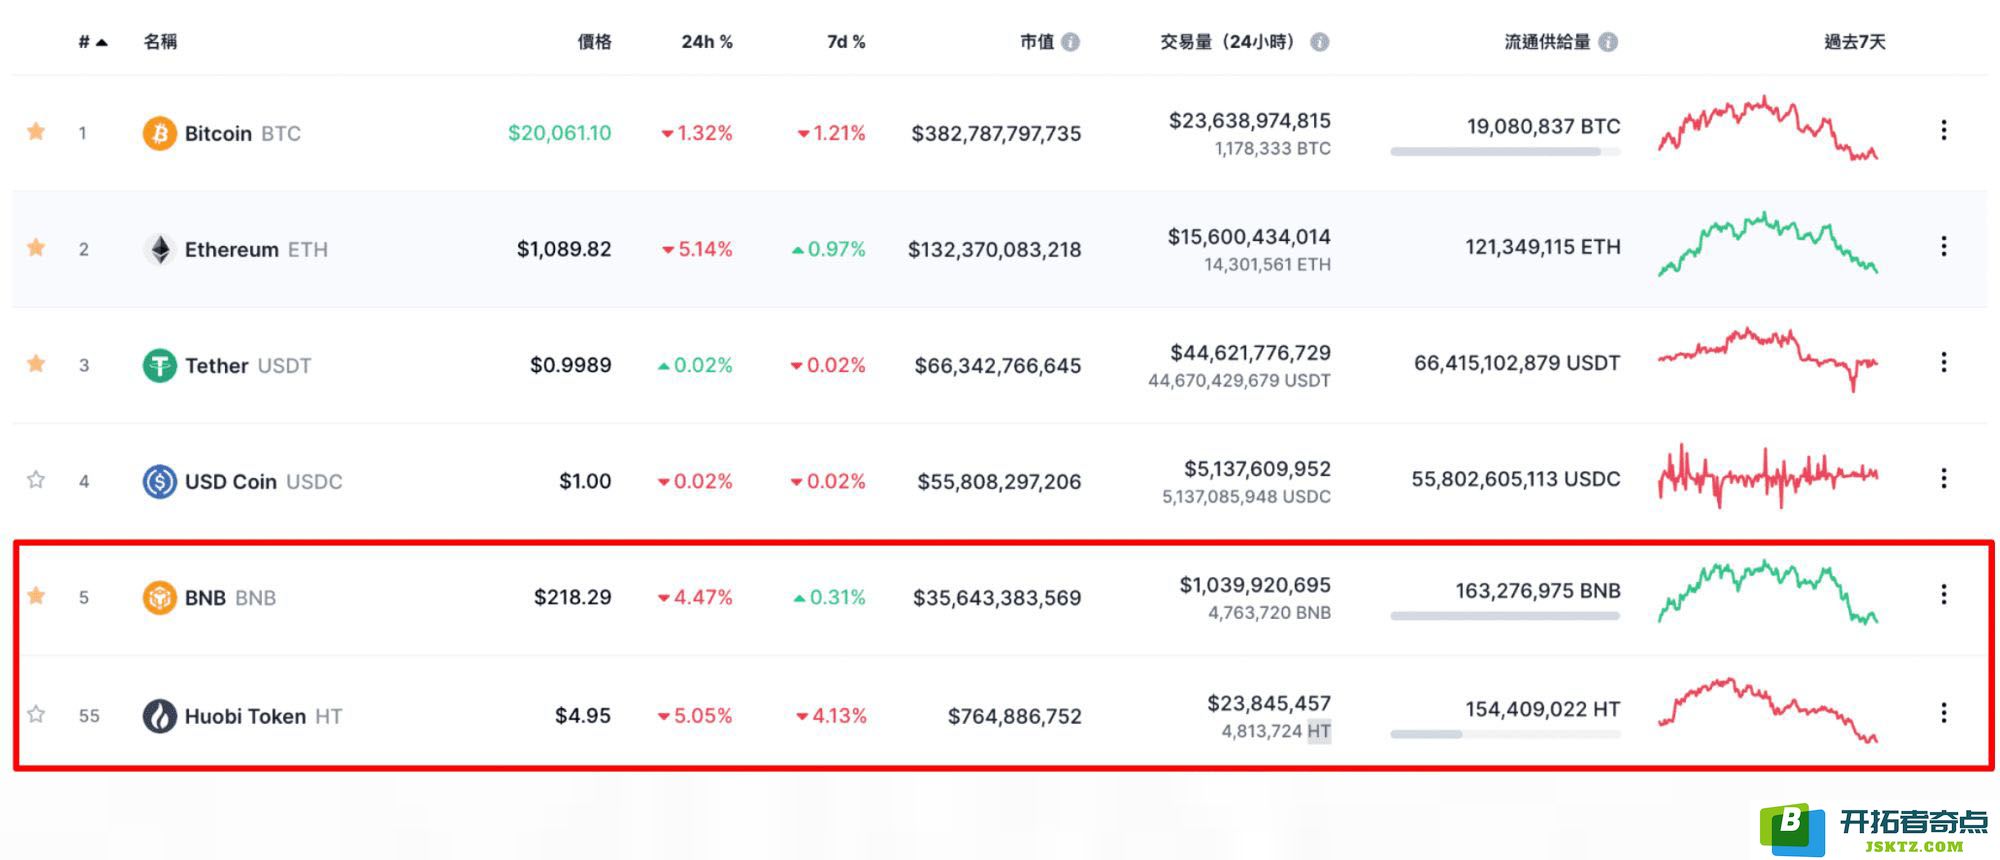2000x860 pixels.
Task: Sort by the 市值 column header
Action: [1037, 42]
